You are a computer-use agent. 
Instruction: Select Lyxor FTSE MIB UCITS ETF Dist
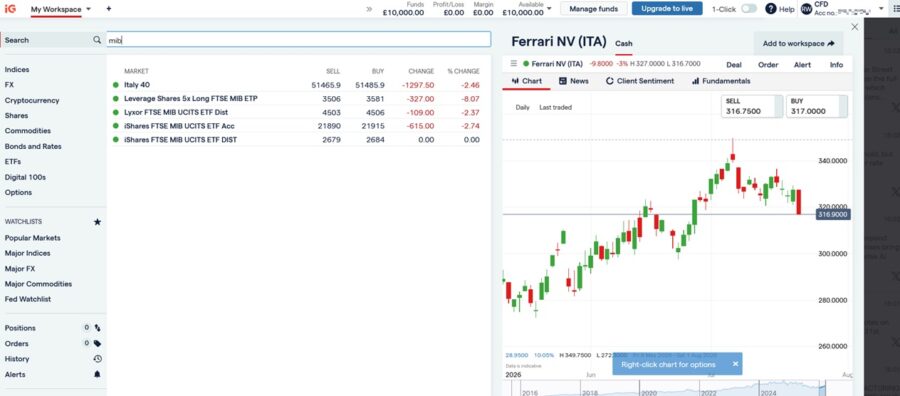(297, 112)
